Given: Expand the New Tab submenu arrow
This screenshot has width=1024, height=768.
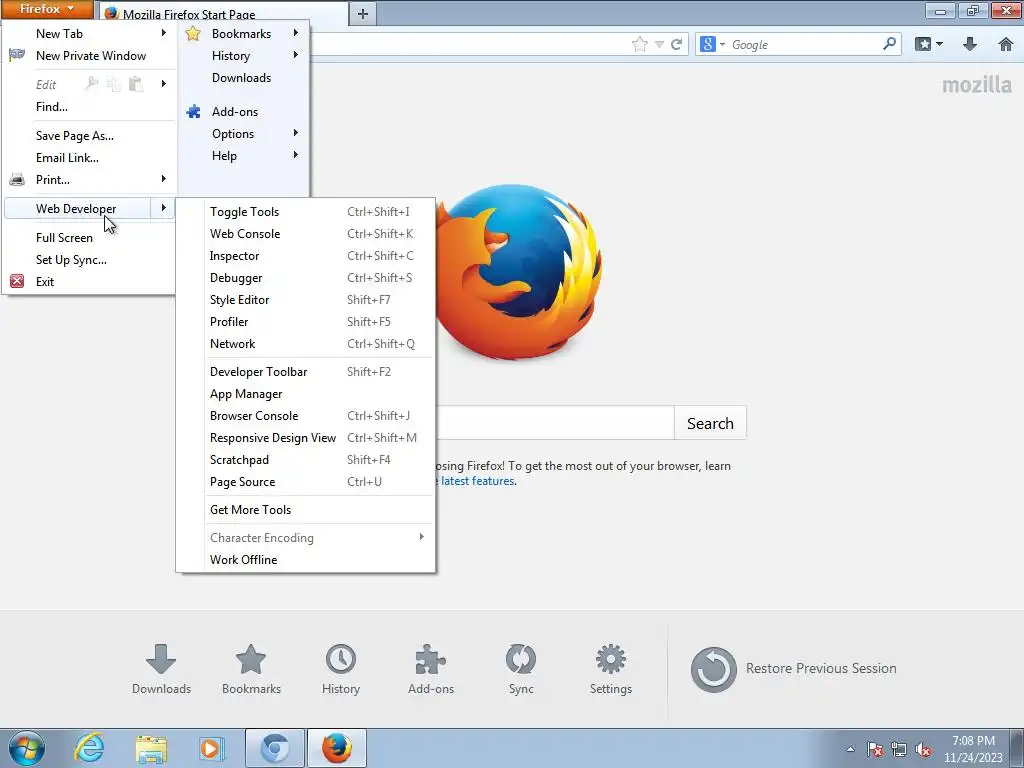Looking at the screenshot, I should click(x=163, y=33).
